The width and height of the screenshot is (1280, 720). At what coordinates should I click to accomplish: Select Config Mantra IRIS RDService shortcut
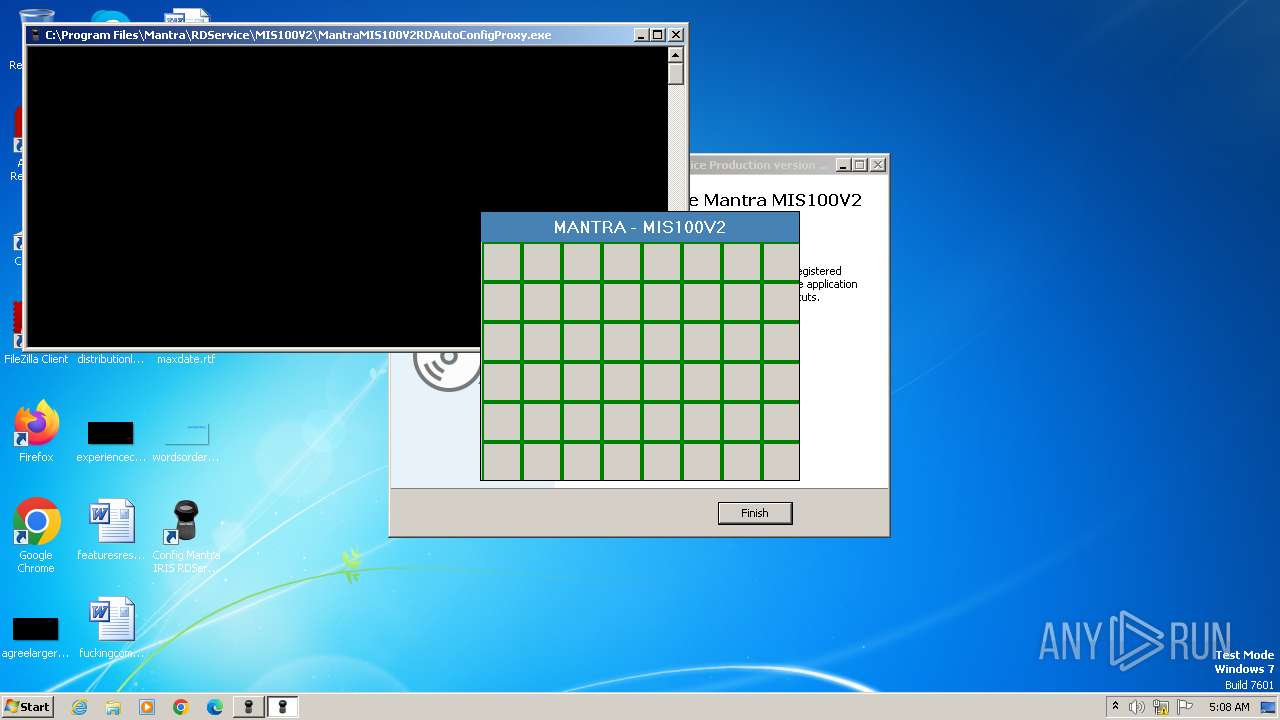[186, 536]
